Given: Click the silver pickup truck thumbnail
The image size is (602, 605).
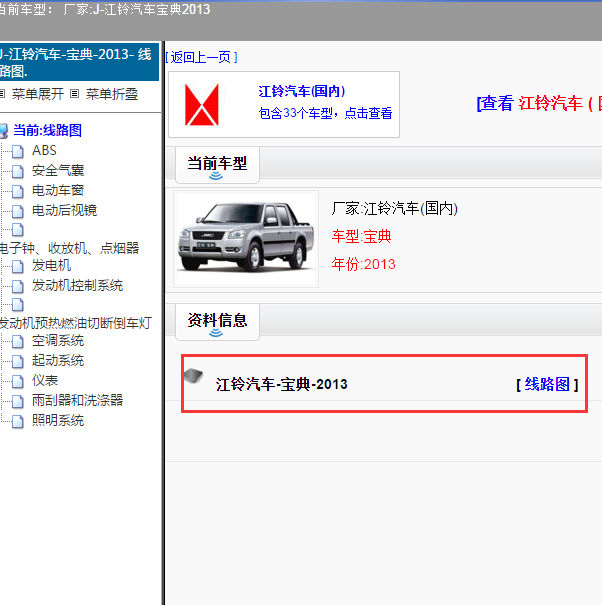Looking at the screenshot, I should [246, 239].
